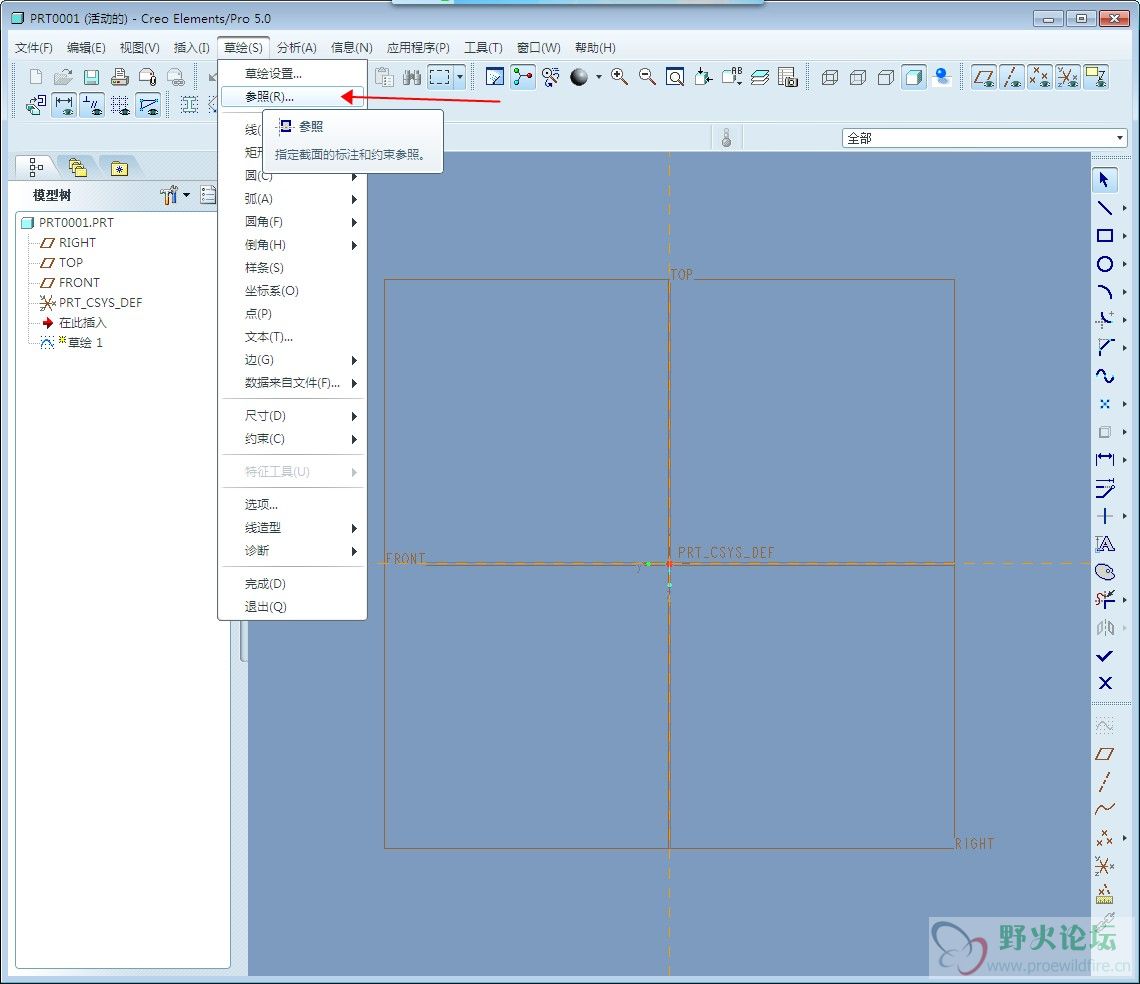Switch to the folder browser tab
Viewport: 1140px width, 984px height.
pyautogui.click(x=78, y=168)
